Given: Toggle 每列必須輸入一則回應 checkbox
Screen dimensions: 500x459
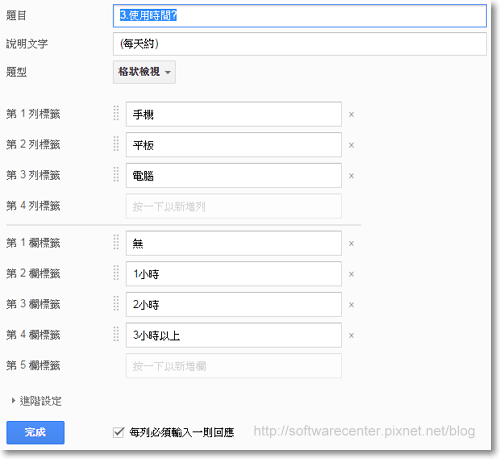Looking at the screenshot, I should click(x=118, y=432).
